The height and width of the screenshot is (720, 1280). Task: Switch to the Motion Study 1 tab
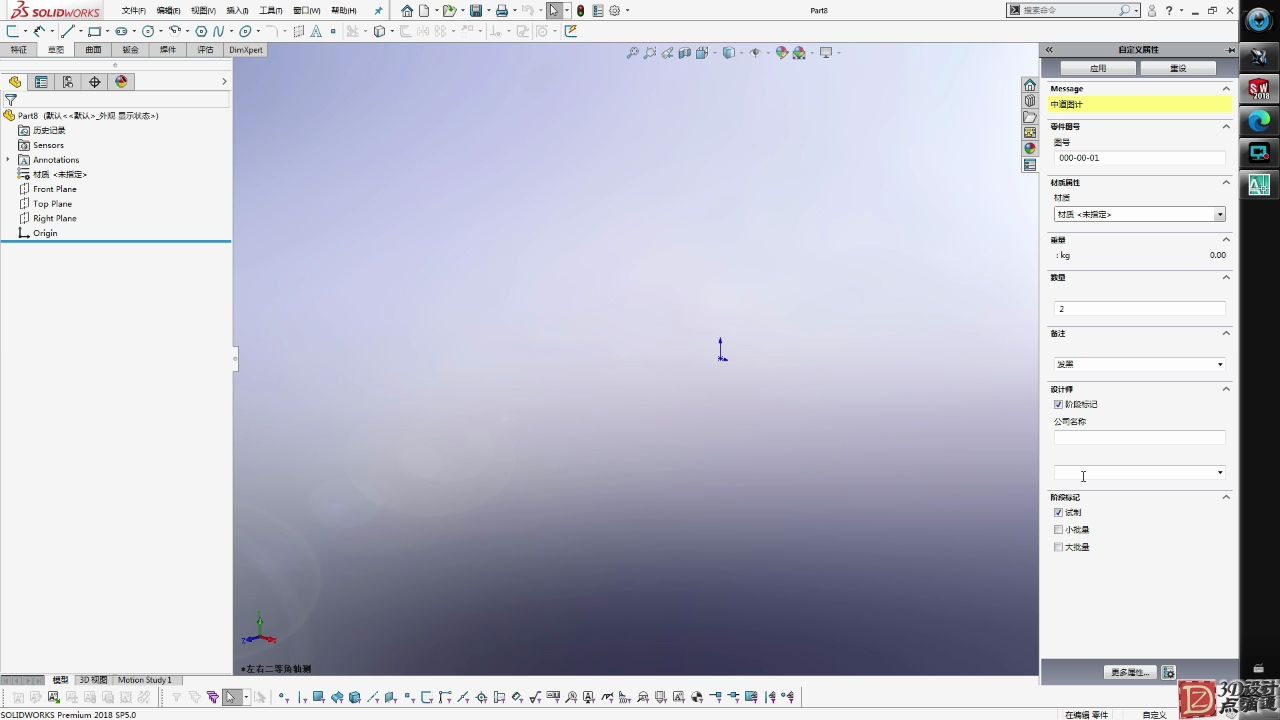point(145,680)
